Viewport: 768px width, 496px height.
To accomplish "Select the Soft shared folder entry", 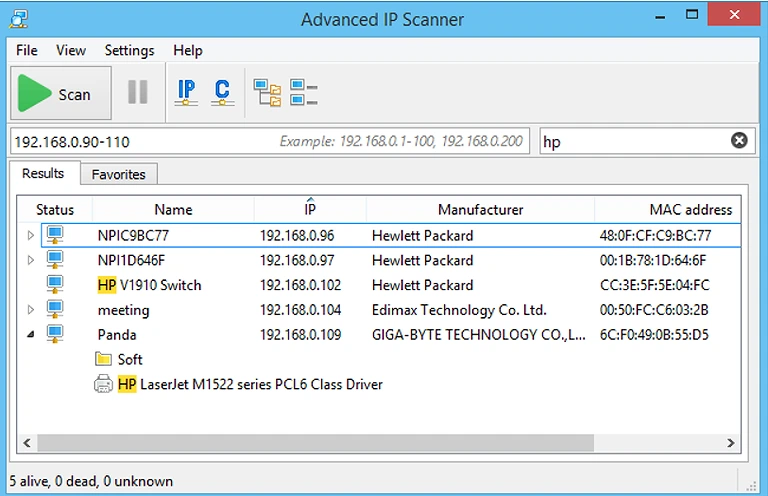I will point(130,359).
